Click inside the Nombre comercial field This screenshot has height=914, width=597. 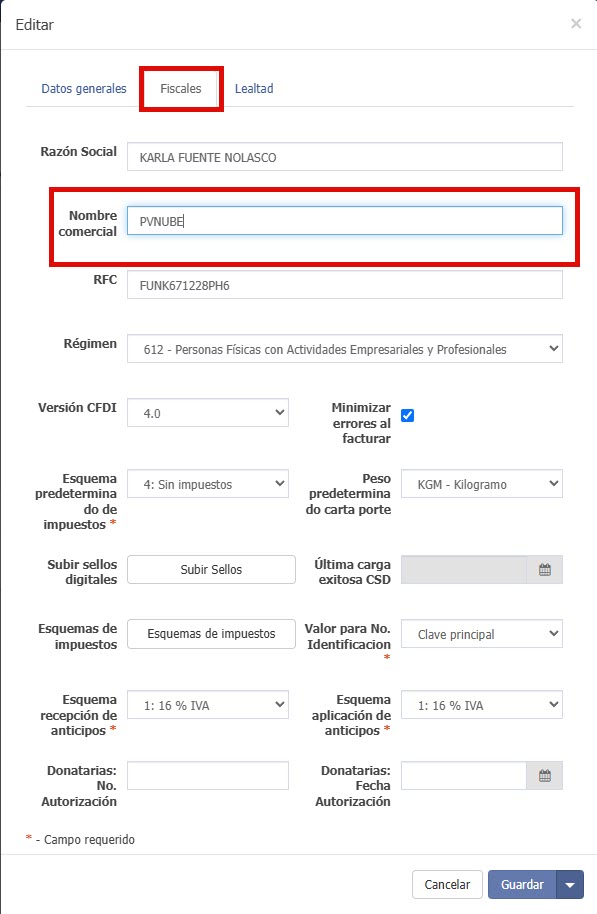point(343,220)
